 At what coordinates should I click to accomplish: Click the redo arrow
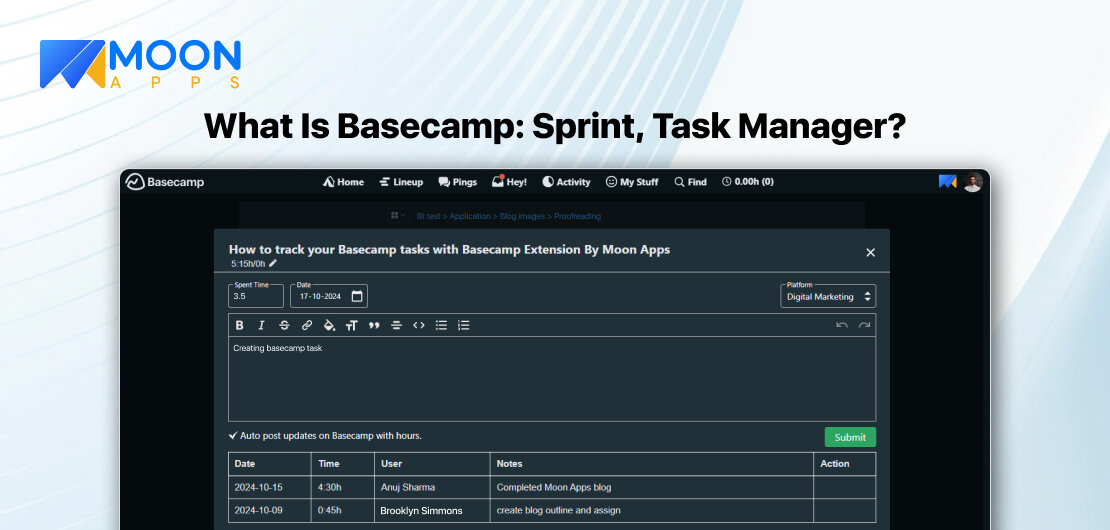pyautogui.click(x=864, y=326)
